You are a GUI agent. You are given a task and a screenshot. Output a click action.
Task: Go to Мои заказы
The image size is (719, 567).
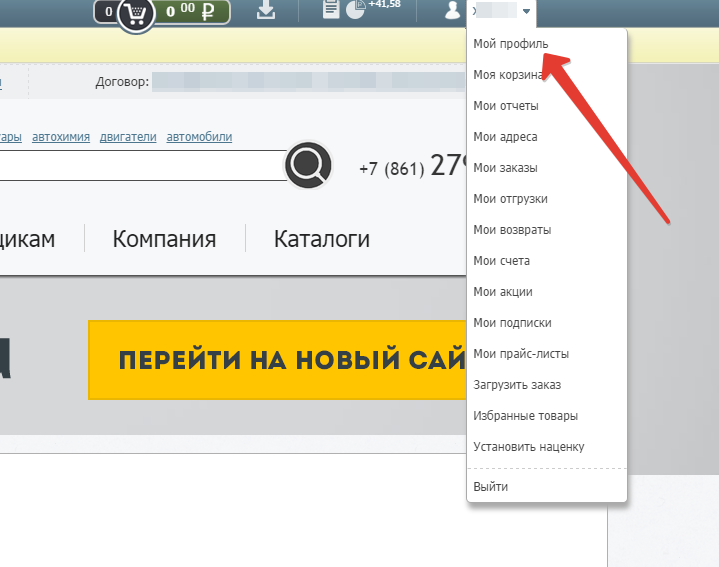(505, 168)
